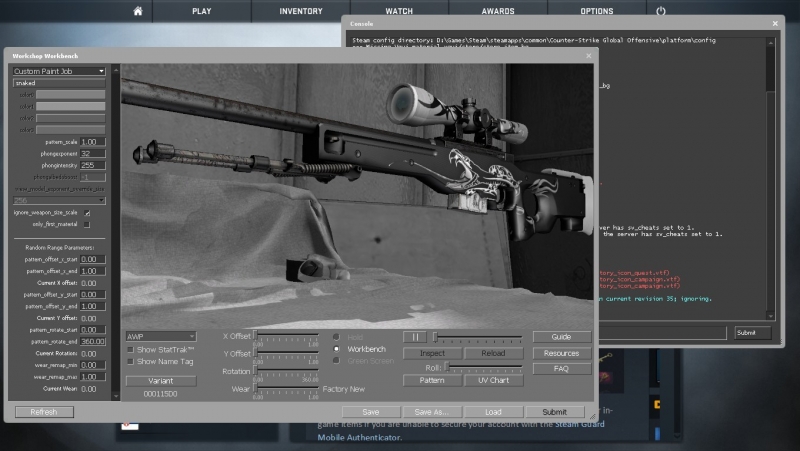Click the Save button

tap(370, 412)
